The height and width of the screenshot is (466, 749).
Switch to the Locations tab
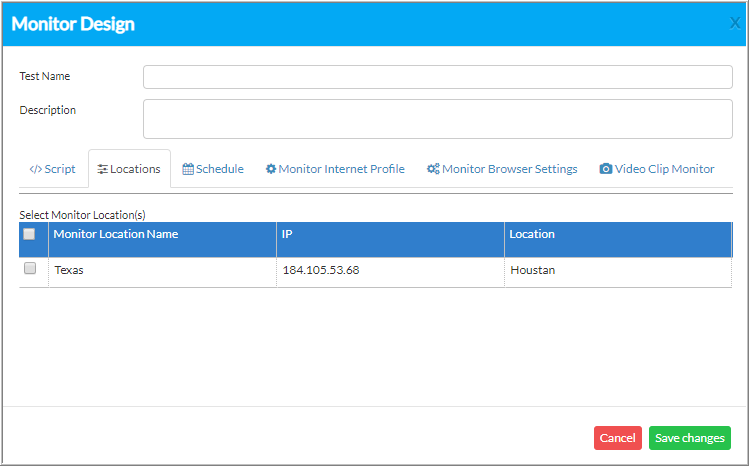(129, 169)
